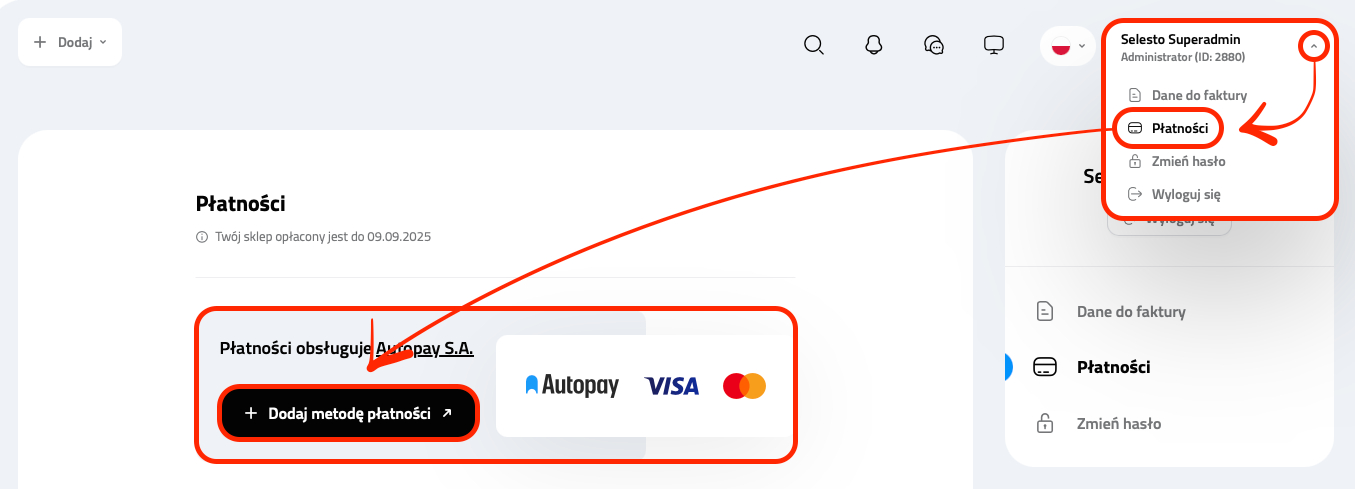
Task: Expand the Dodaj dropdown
Action: pyautogui.click(x=70, y=42)
